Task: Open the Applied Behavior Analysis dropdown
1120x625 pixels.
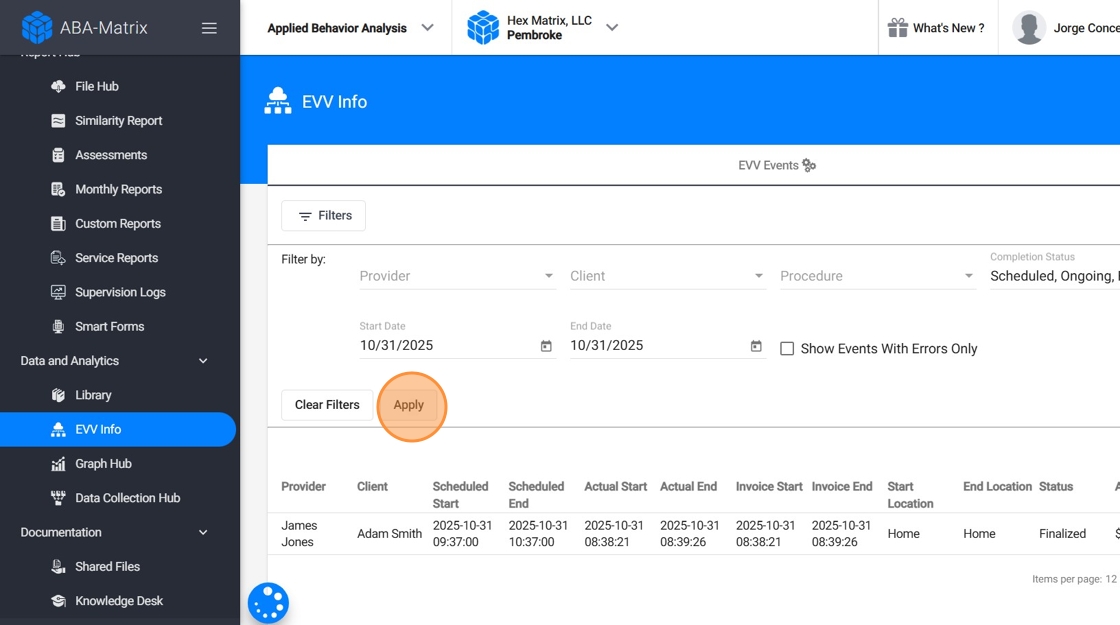Action: coord(350,28)
